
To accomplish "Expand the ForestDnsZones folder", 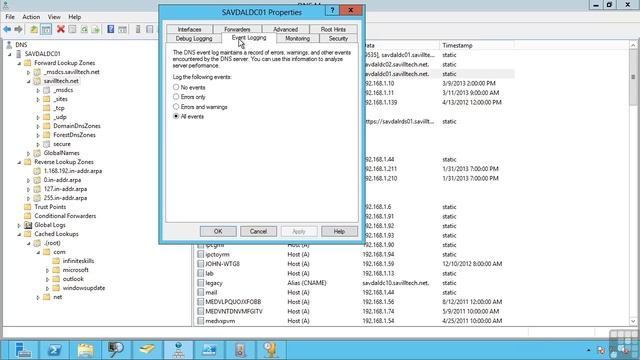I will 38,135.
